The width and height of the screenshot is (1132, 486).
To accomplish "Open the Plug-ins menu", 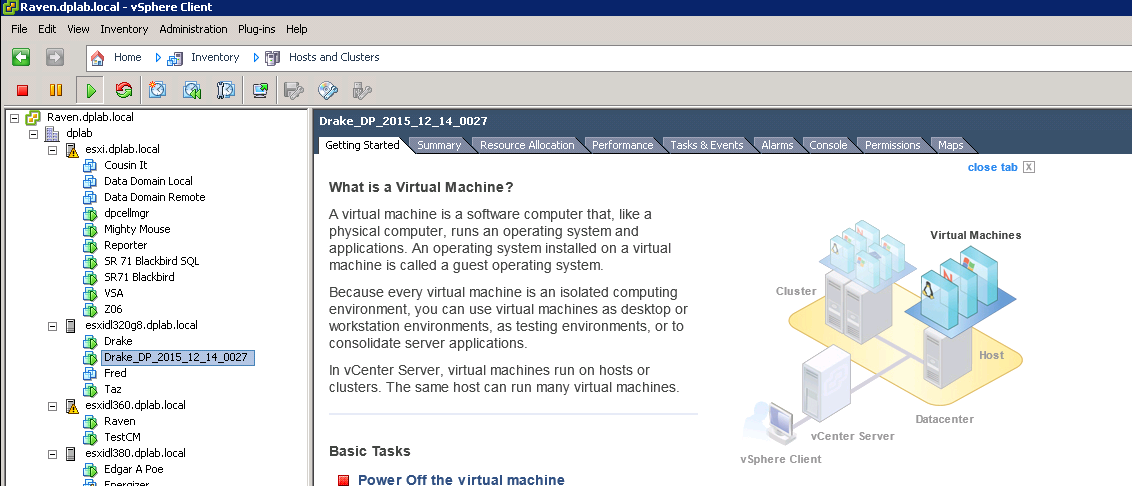I will [258, 29].
